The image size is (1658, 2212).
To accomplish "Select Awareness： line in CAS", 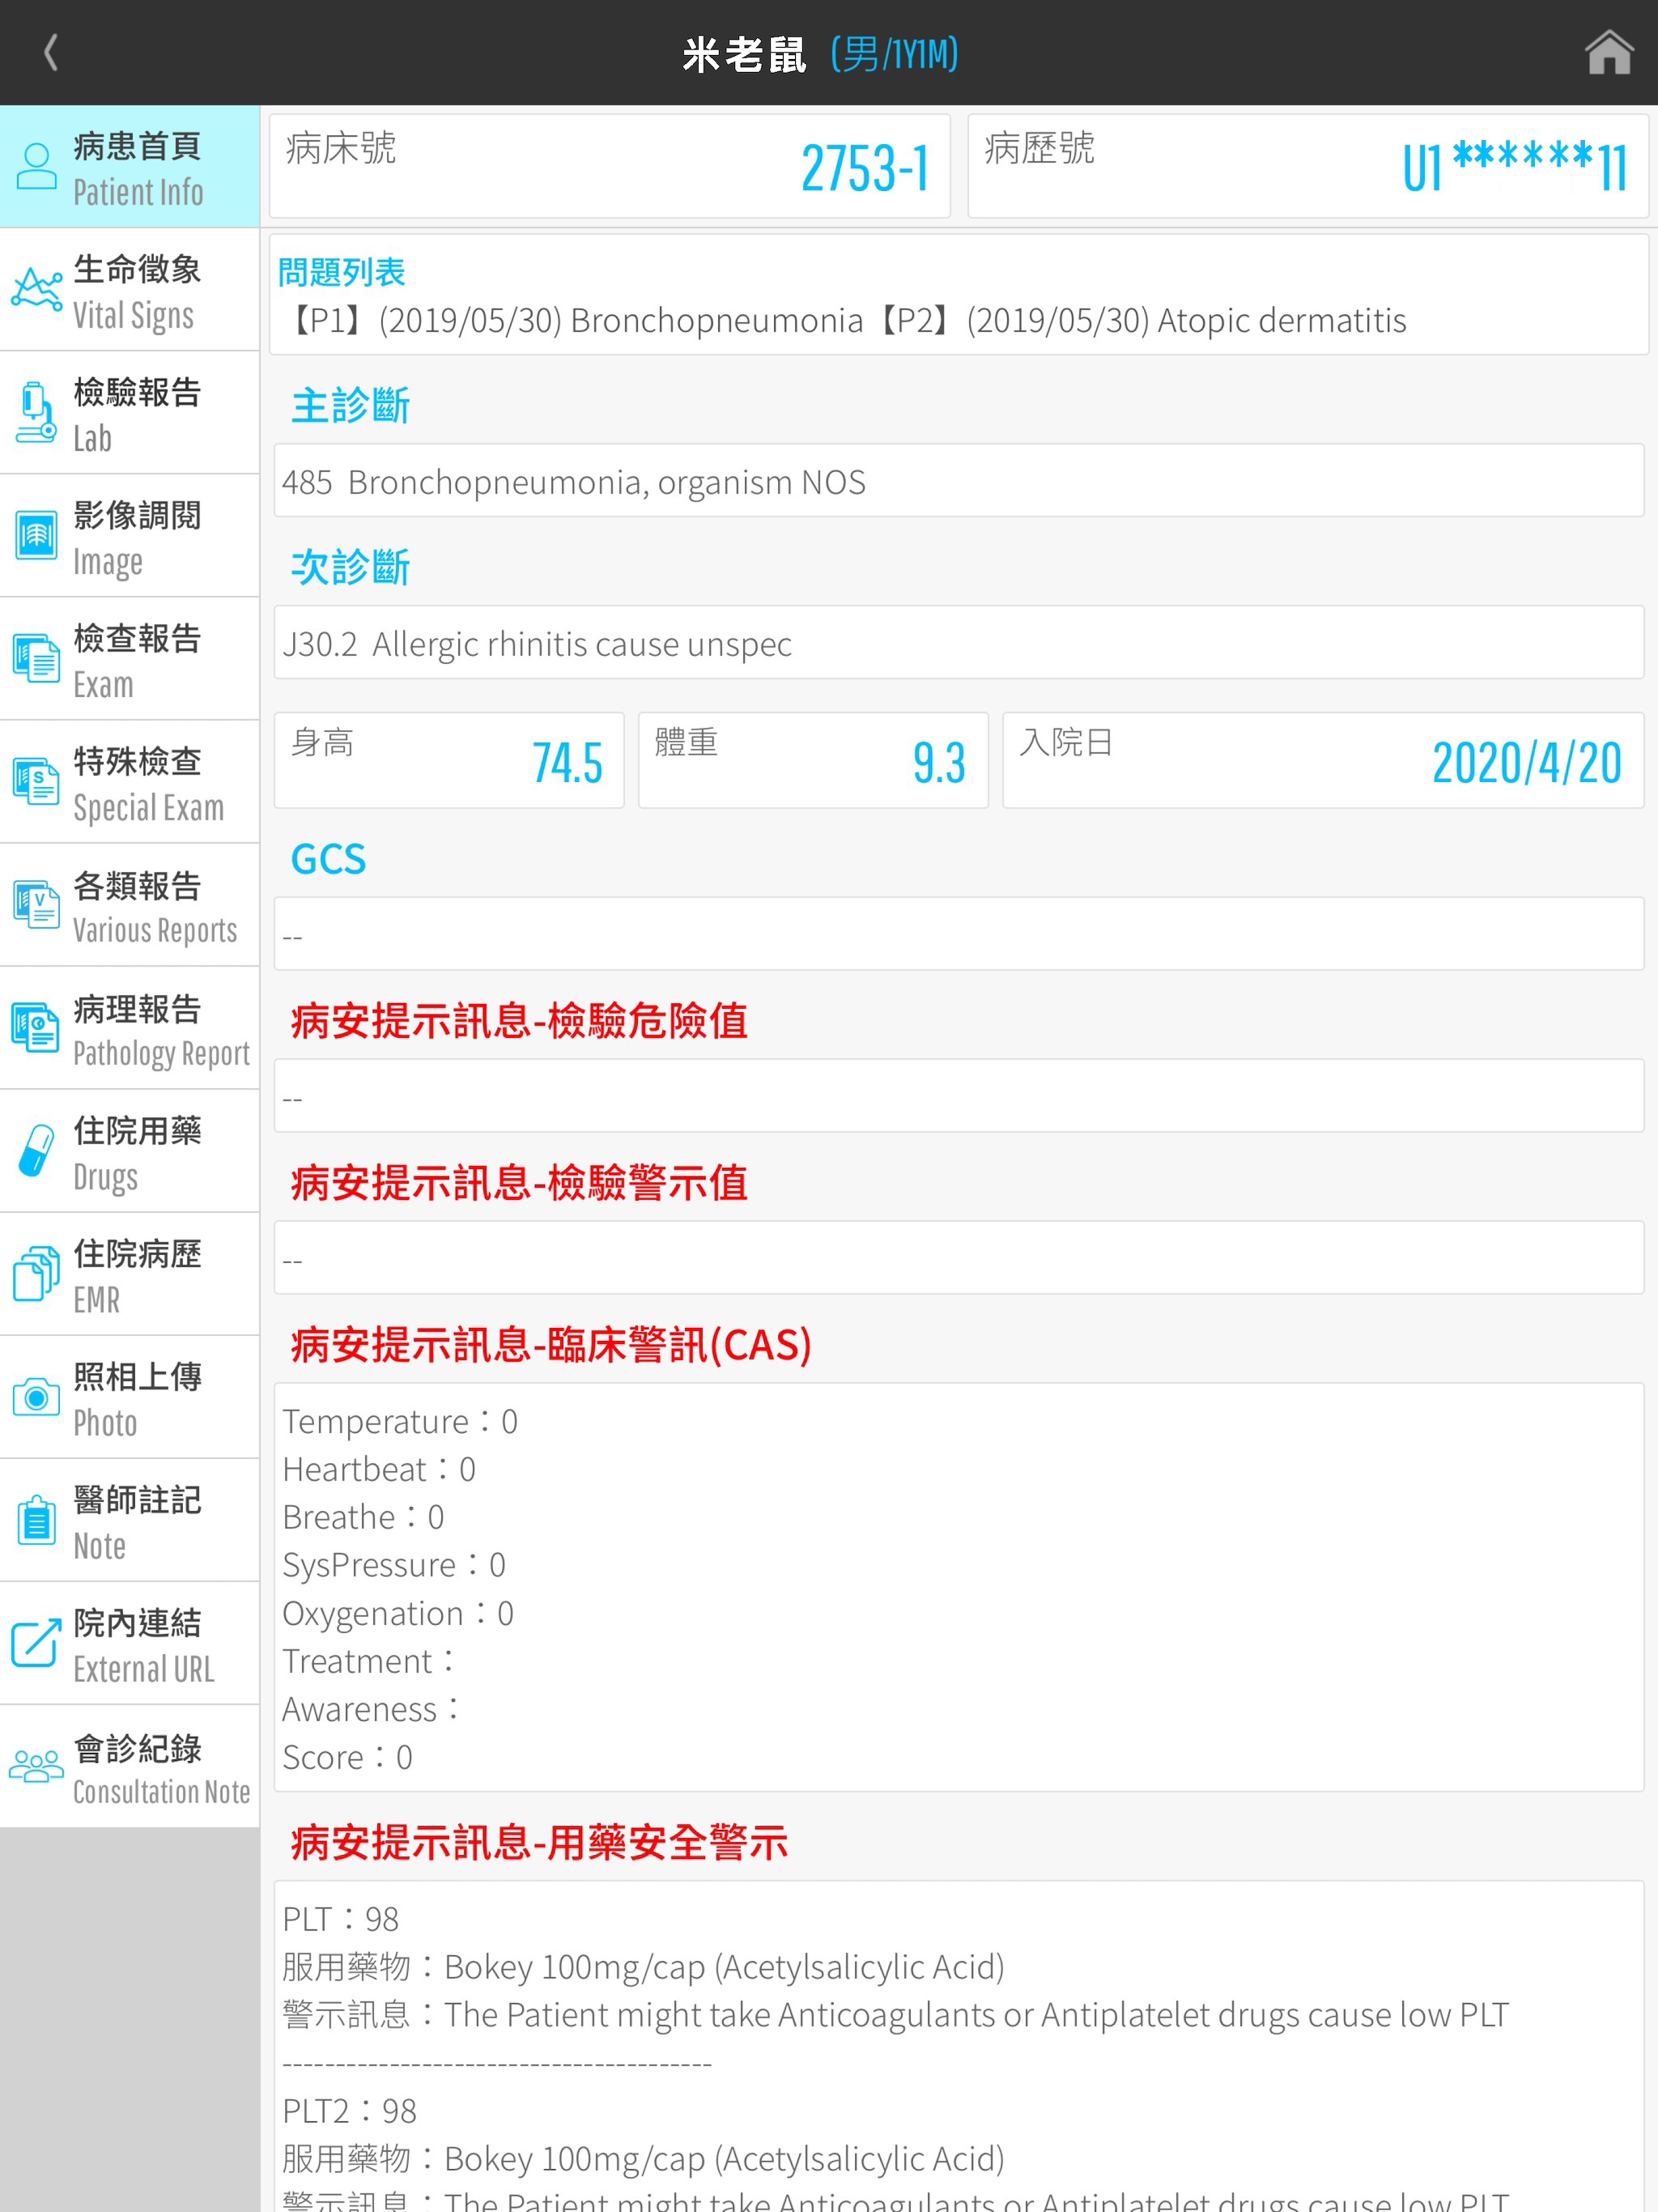I will (372, 1709).
